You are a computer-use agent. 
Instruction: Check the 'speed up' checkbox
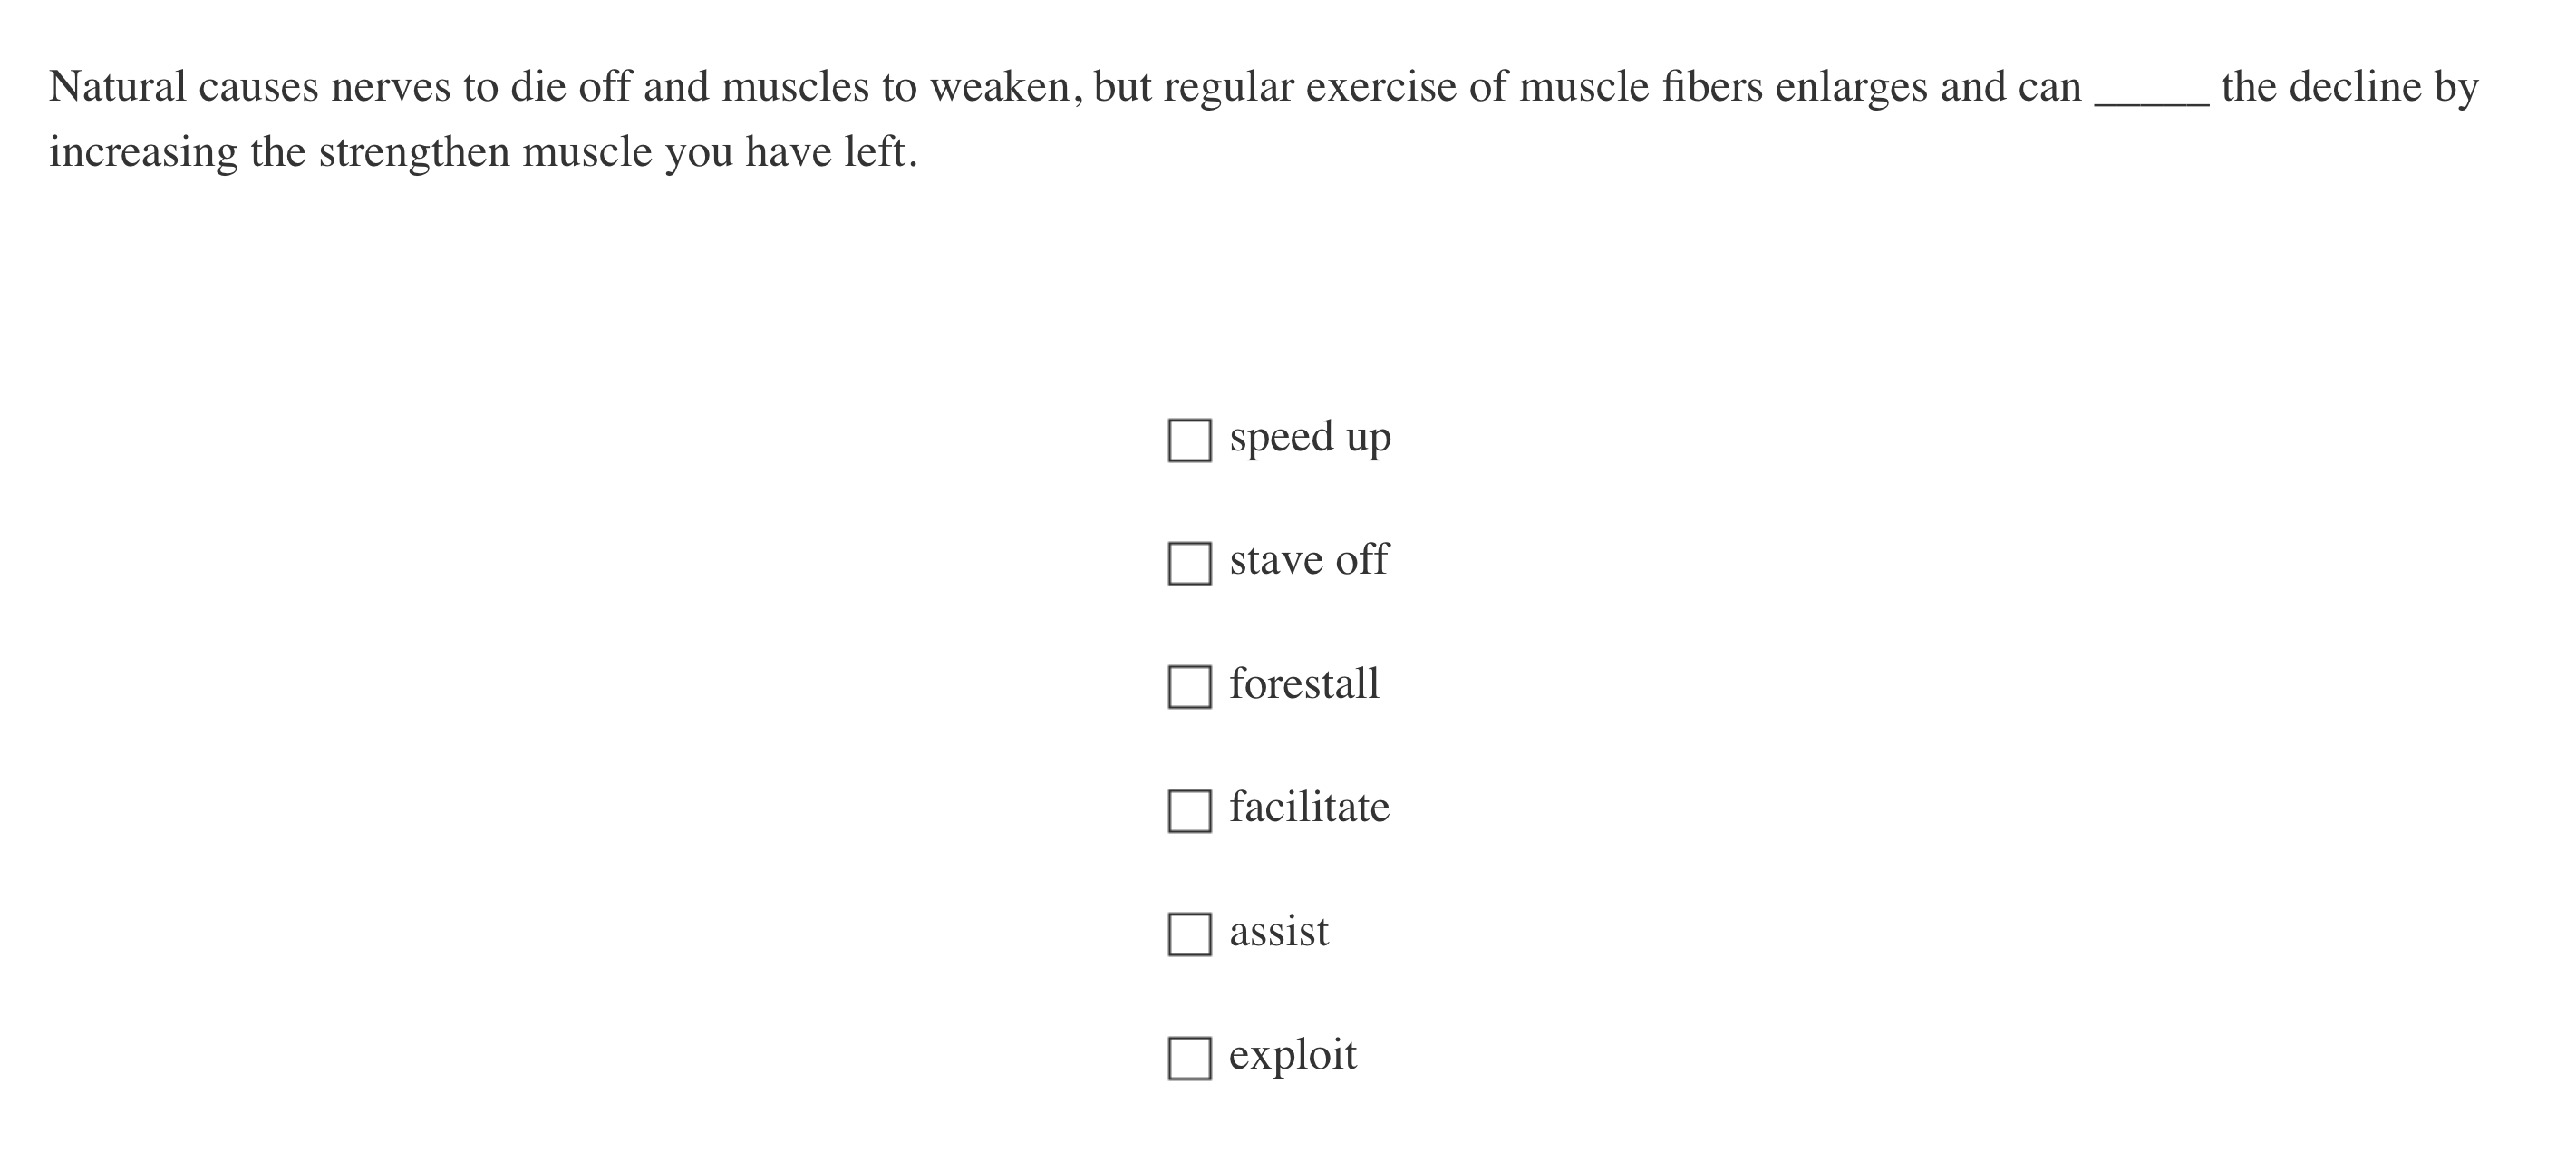point(1189,440)
